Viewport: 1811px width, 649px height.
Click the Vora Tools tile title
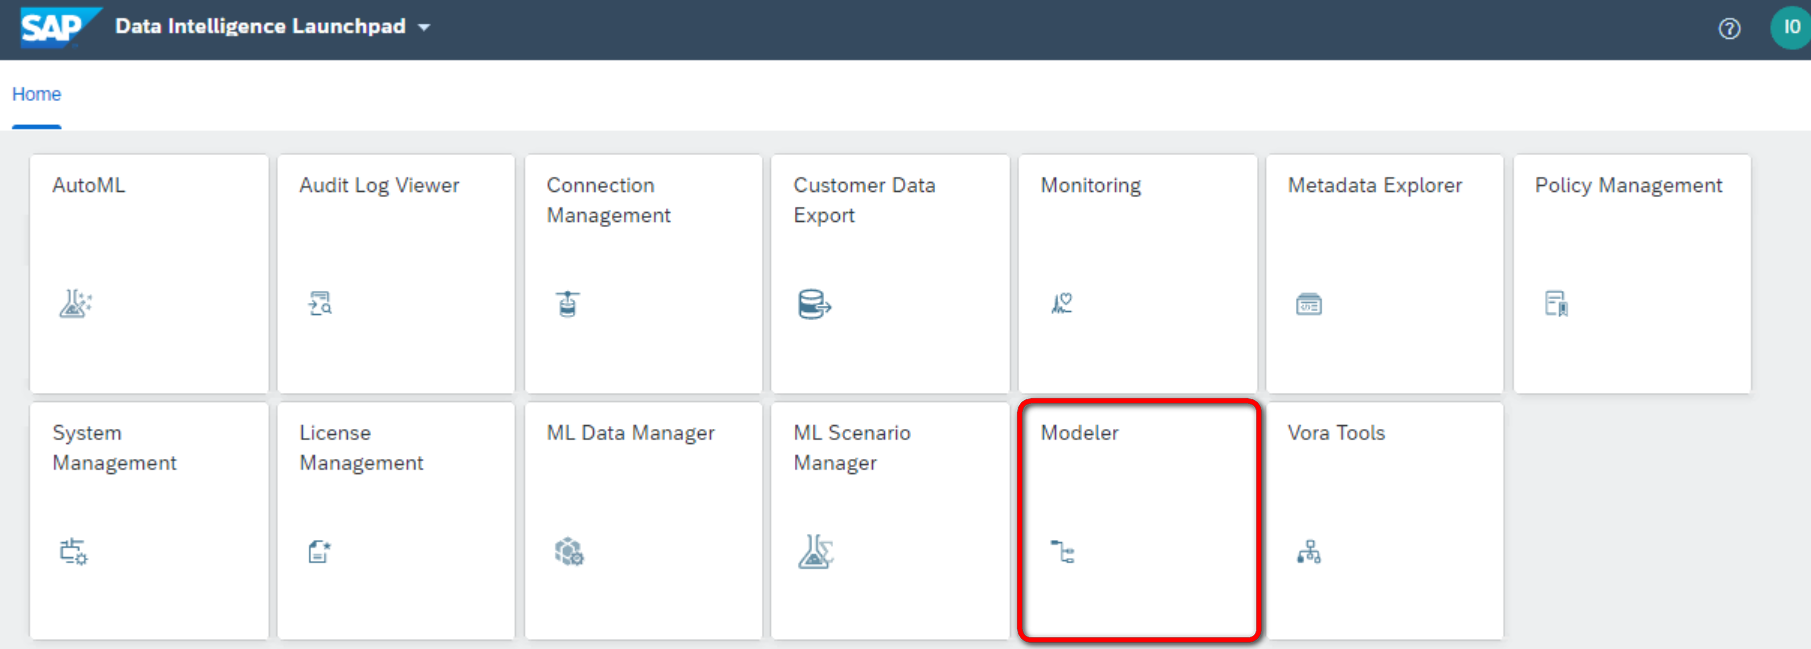[1336, 433]
